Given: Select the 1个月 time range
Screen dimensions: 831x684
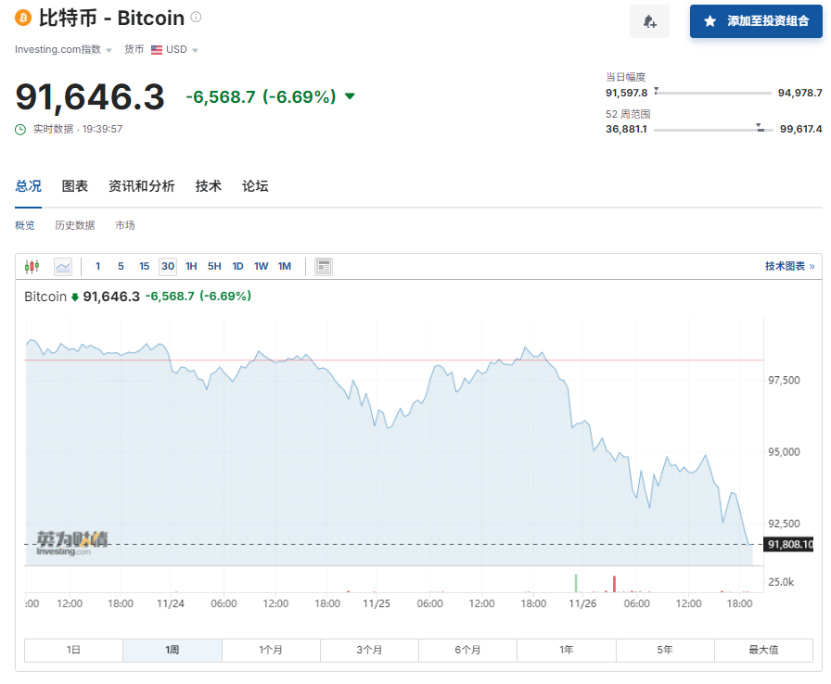Looking at the screenshot, I should [271, 650].
